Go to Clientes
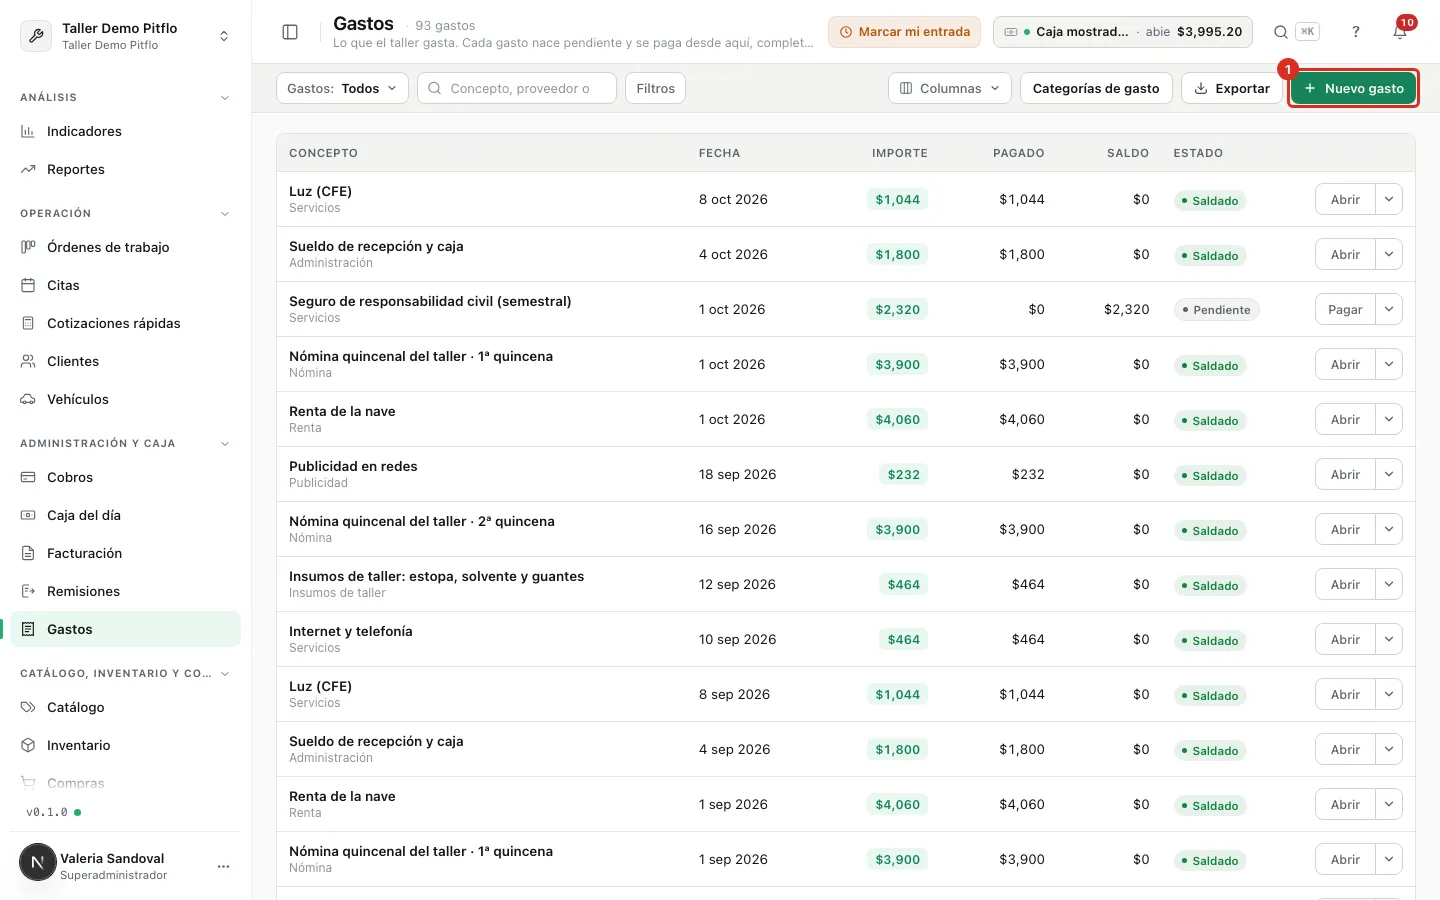This screenshot has height=900, width=1440. [125, 361]
